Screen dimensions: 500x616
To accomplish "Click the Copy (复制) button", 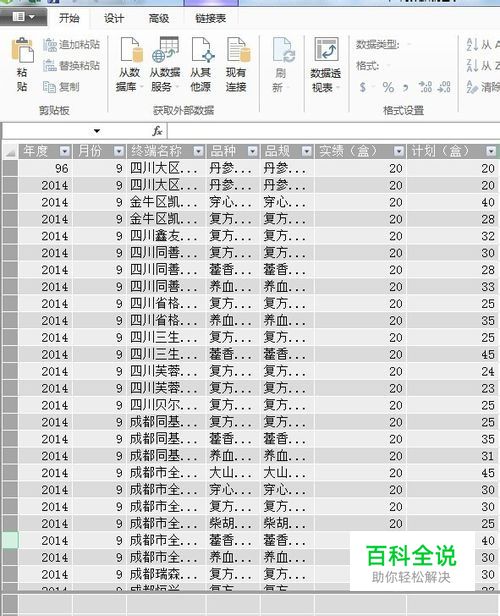I will click(x=61, y=87).
